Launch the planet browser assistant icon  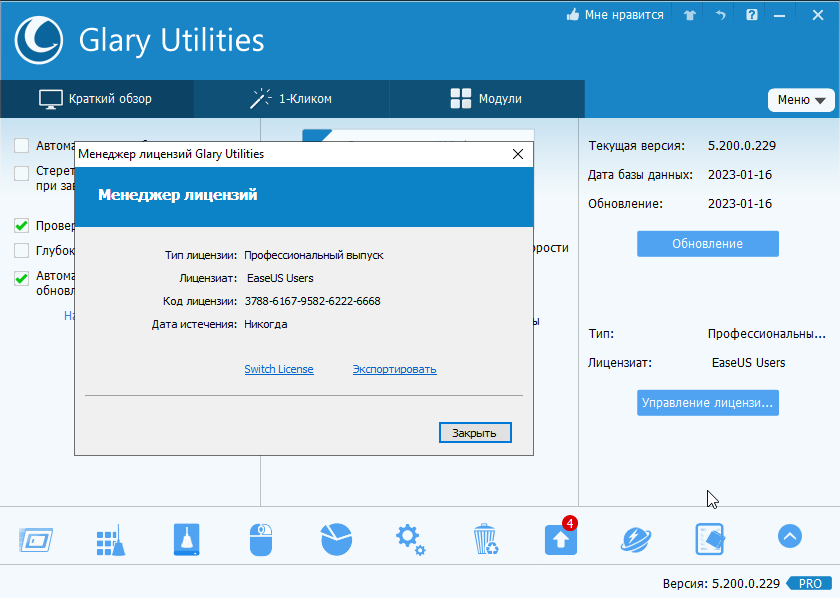pyautogui.click(x=636, y=540)
